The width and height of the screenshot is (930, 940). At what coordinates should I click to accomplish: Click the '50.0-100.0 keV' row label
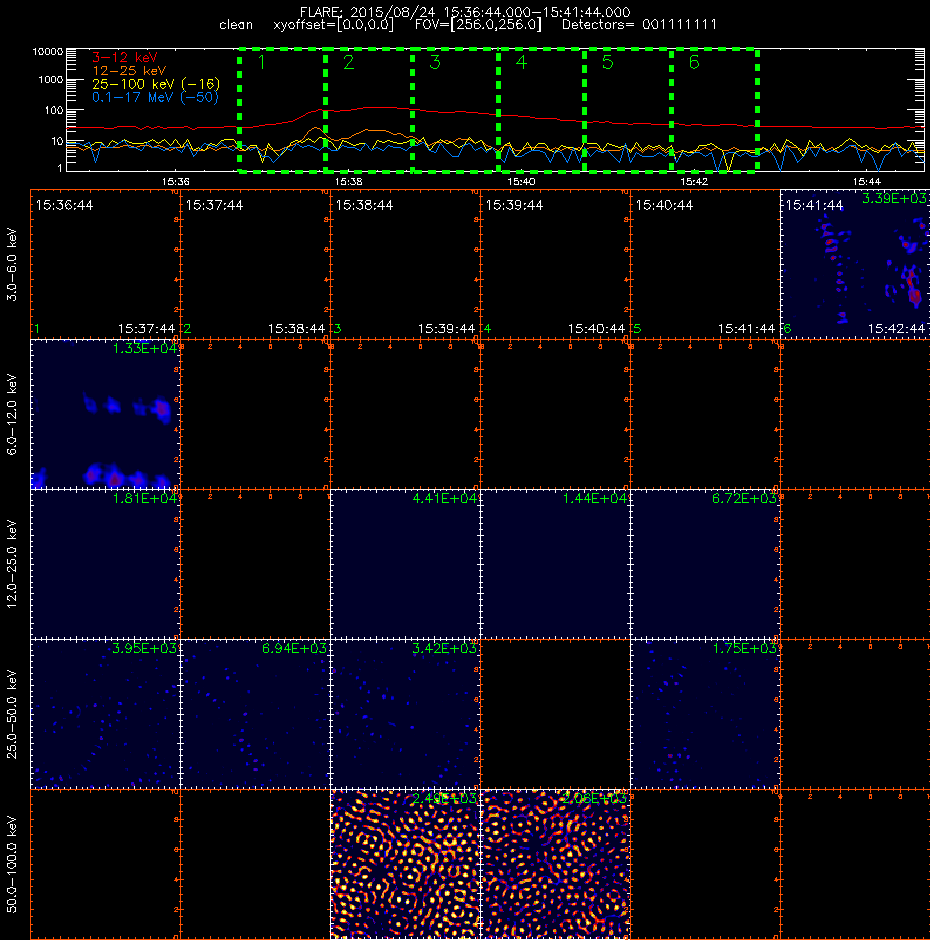12,864
